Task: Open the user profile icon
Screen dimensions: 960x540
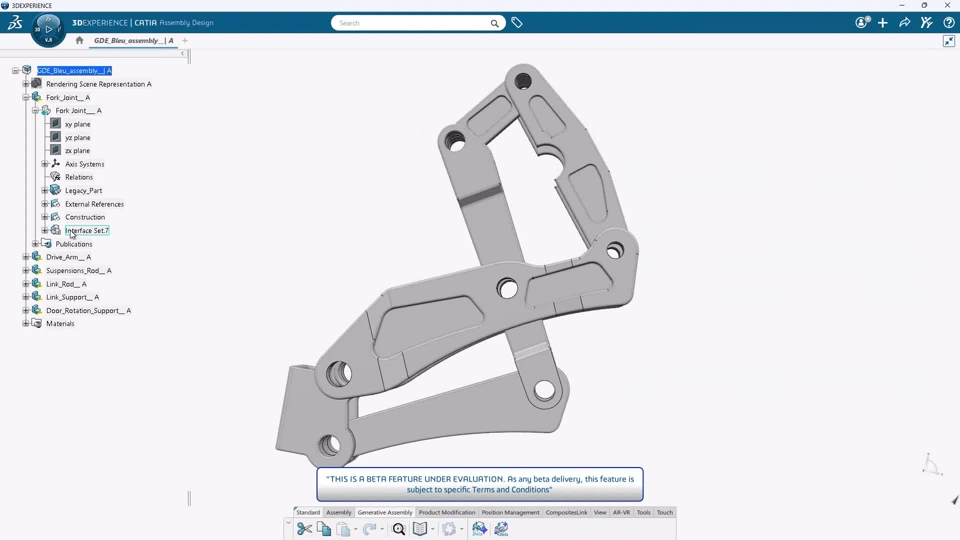Action: coord(862,23)
